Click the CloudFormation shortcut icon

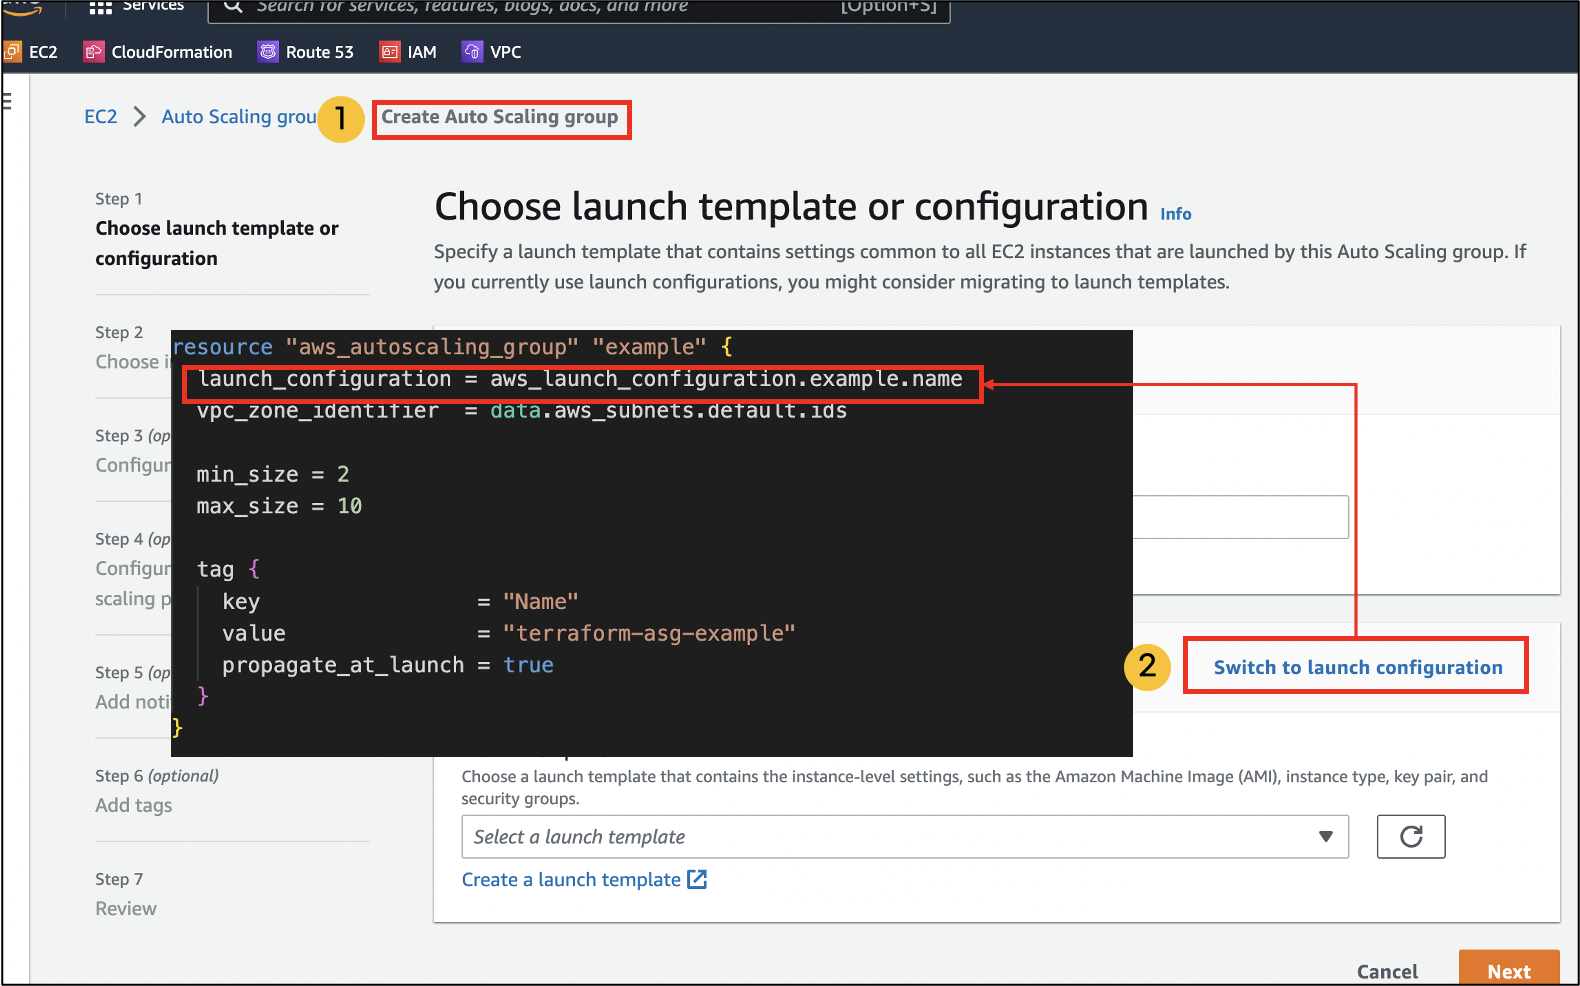coord(93,52)
